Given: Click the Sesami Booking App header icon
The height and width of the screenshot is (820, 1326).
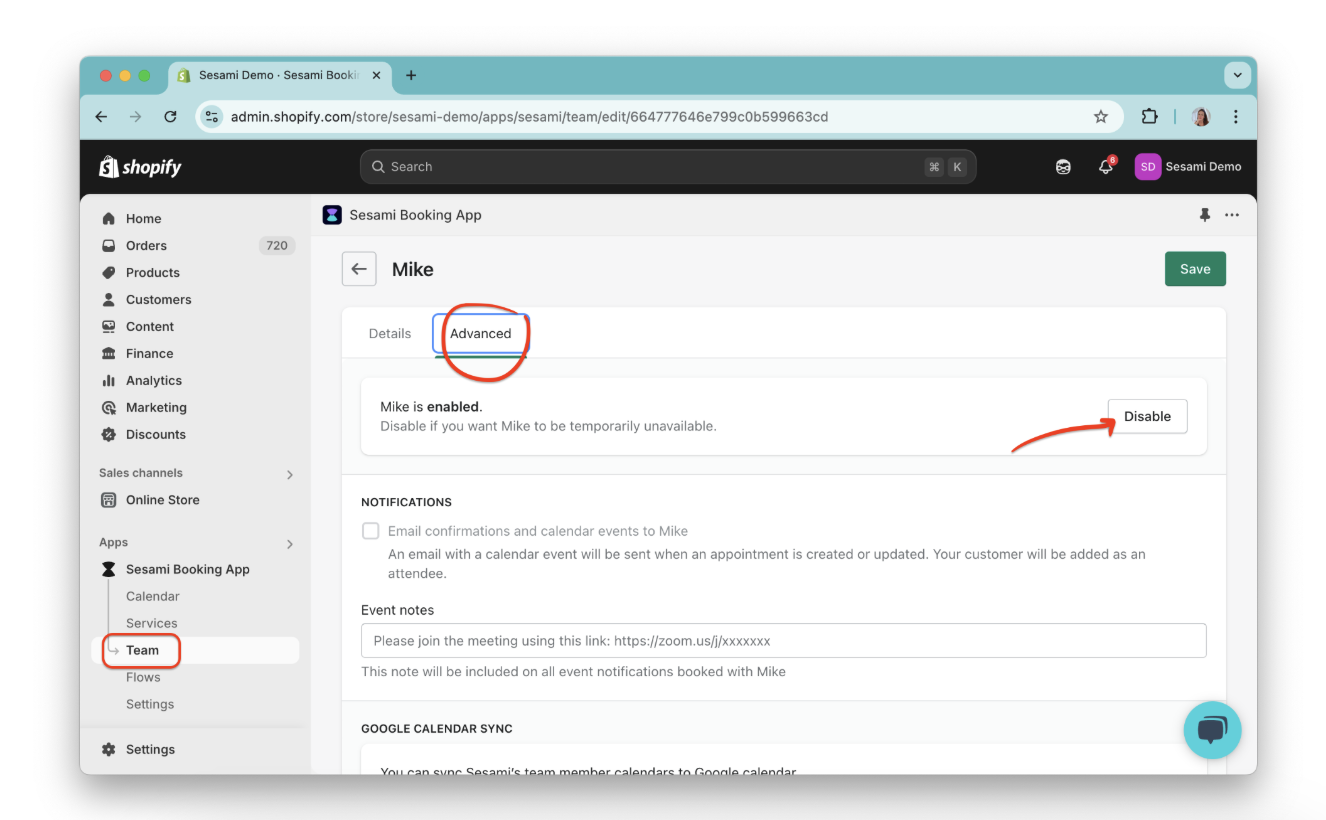Looking at the screenshot, I should click(x=332, y=215).
